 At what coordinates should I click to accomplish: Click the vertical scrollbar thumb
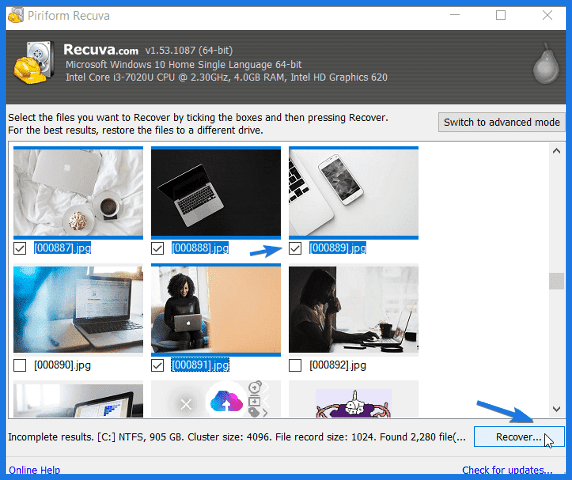click(x=556, y=281)
